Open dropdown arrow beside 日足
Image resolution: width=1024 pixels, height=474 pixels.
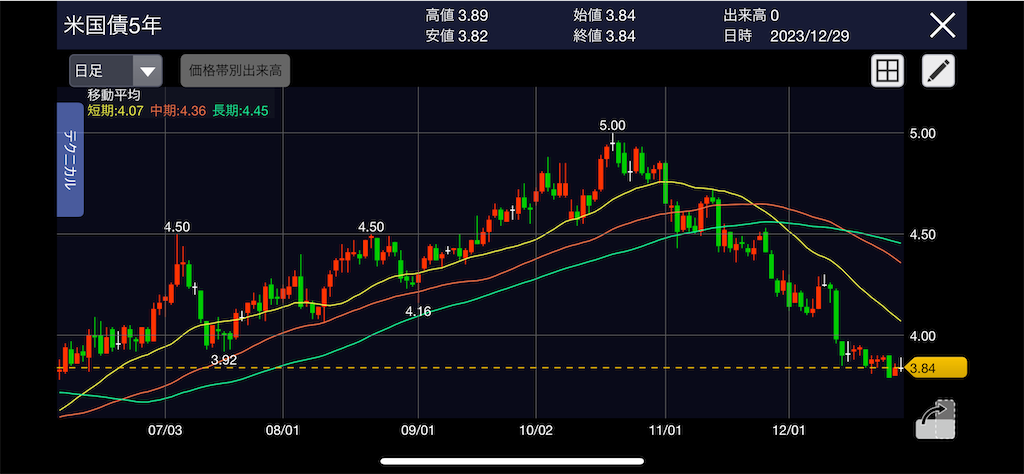(x=148, y=71)
